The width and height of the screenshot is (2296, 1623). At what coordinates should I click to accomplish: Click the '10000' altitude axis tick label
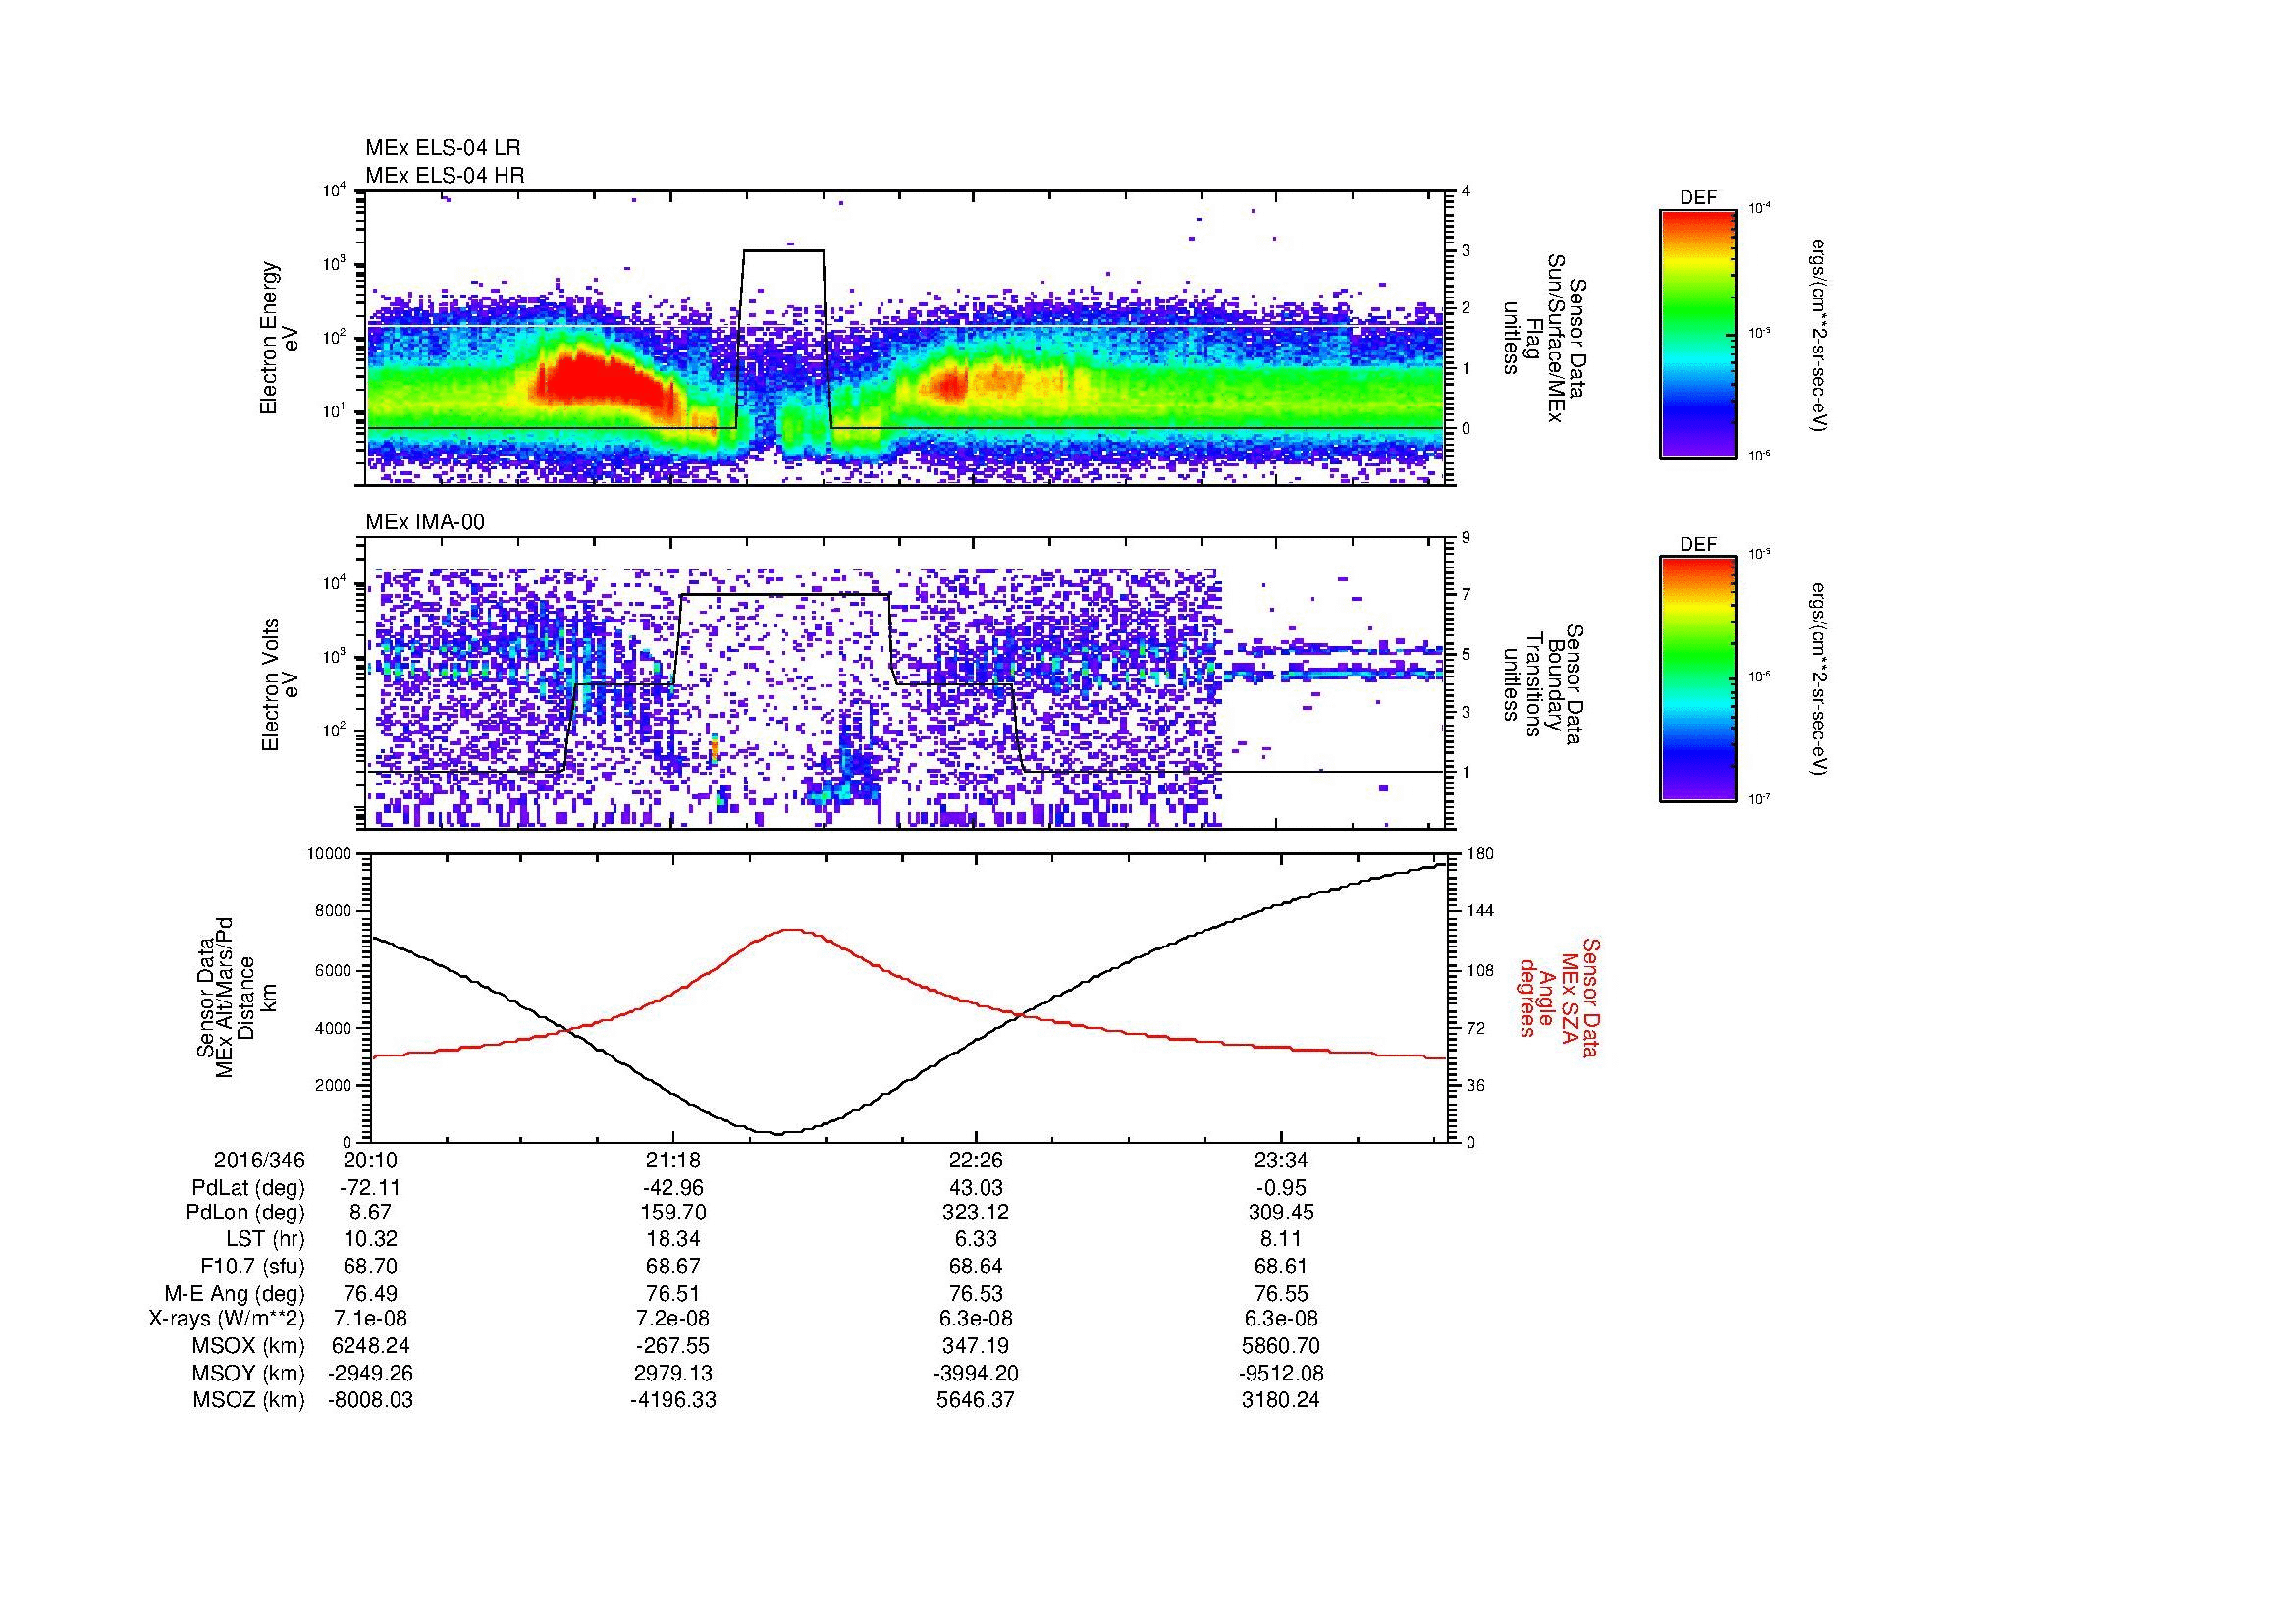(330, 854)
